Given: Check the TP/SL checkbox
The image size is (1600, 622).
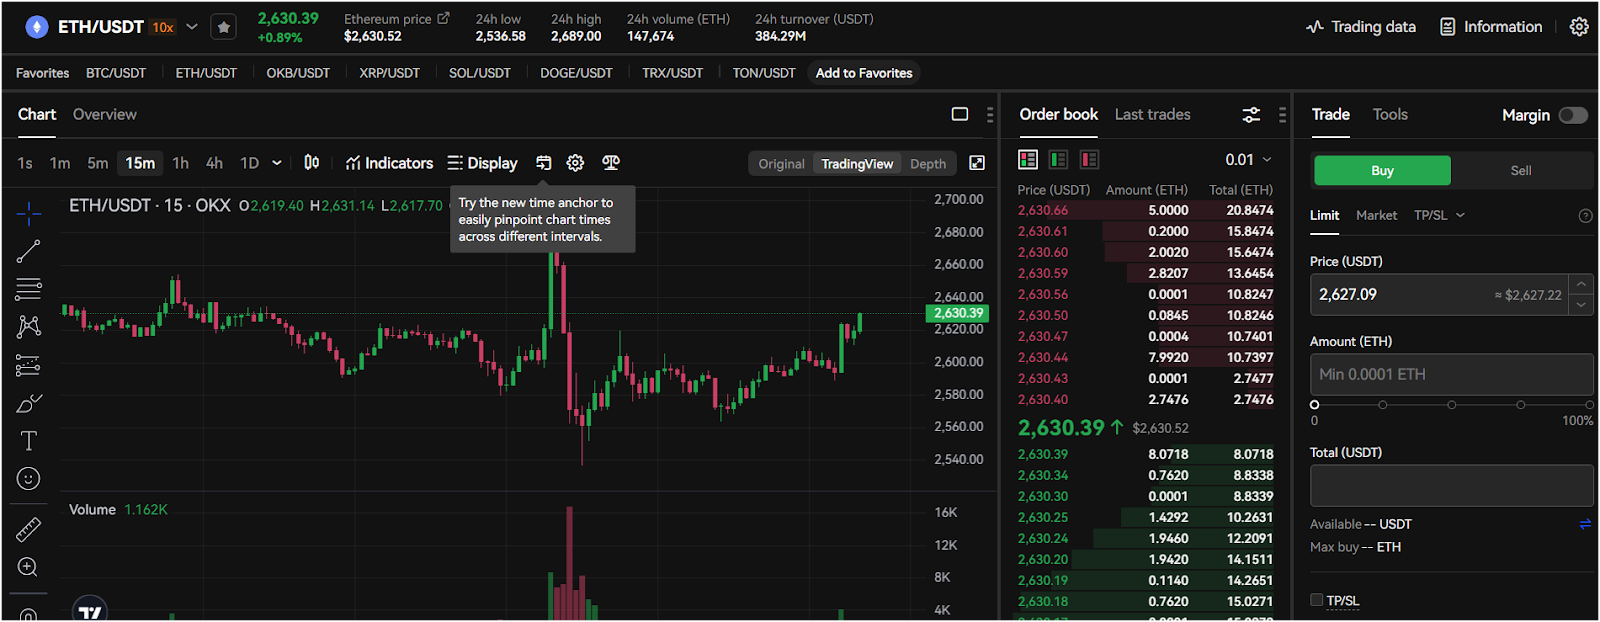Looking at the screenshot, I should (x=1316, y=600).
